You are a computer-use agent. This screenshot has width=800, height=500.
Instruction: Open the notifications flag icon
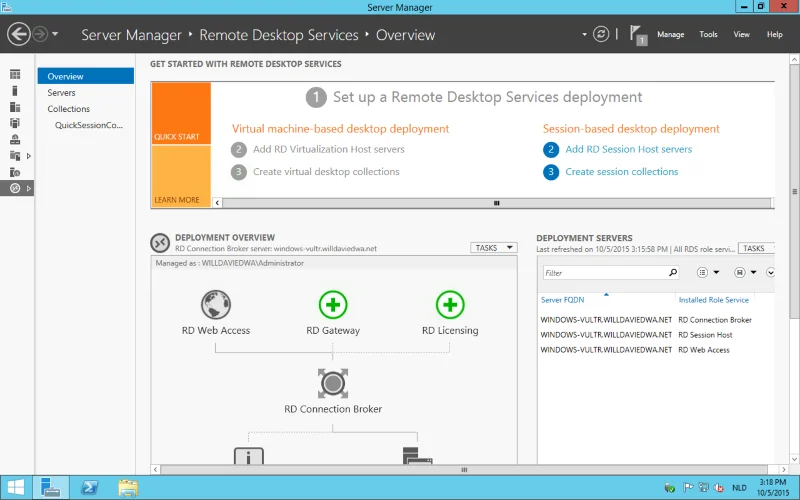pos(639,35)
